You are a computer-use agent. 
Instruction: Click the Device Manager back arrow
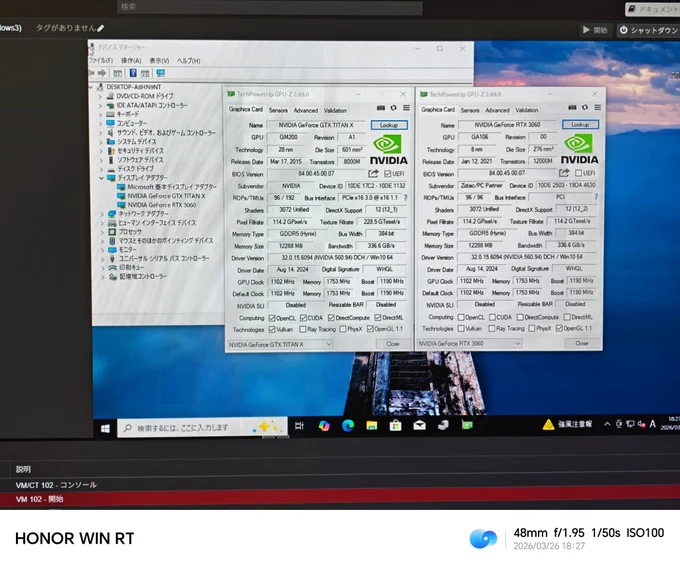tap(92, 73)
